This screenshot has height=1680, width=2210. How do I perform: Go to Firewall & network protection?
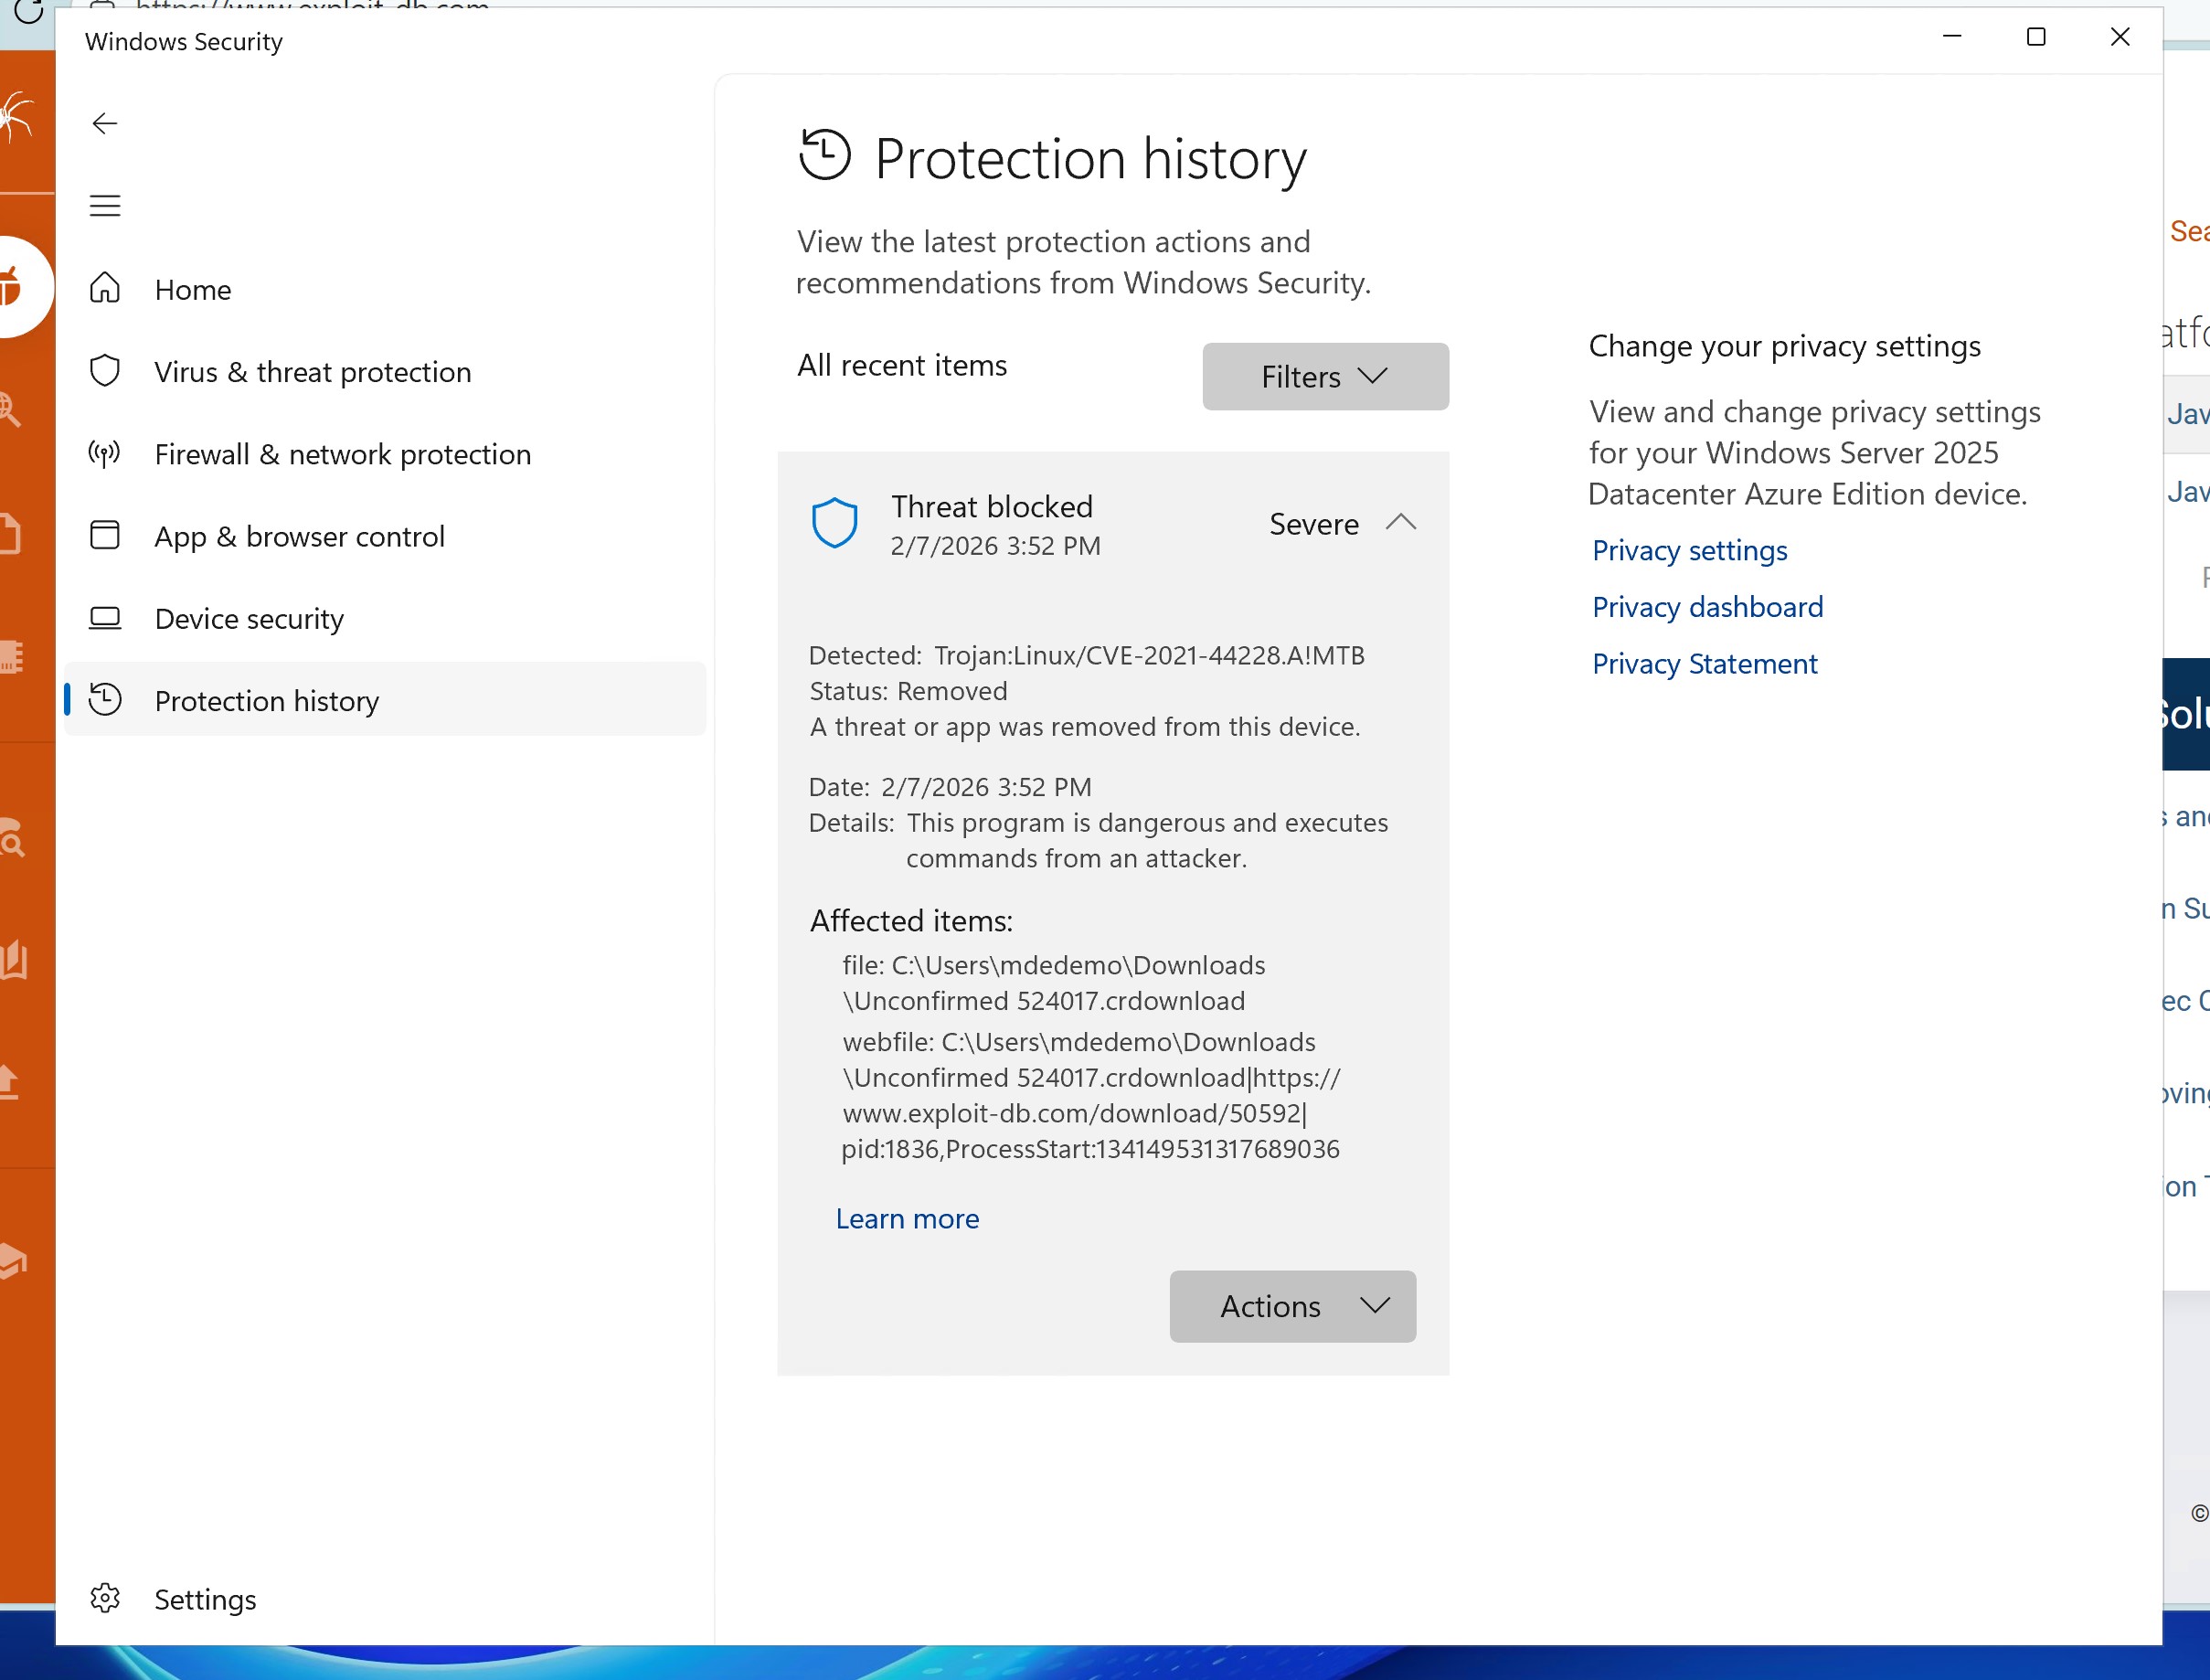click(x=342, y=454)
